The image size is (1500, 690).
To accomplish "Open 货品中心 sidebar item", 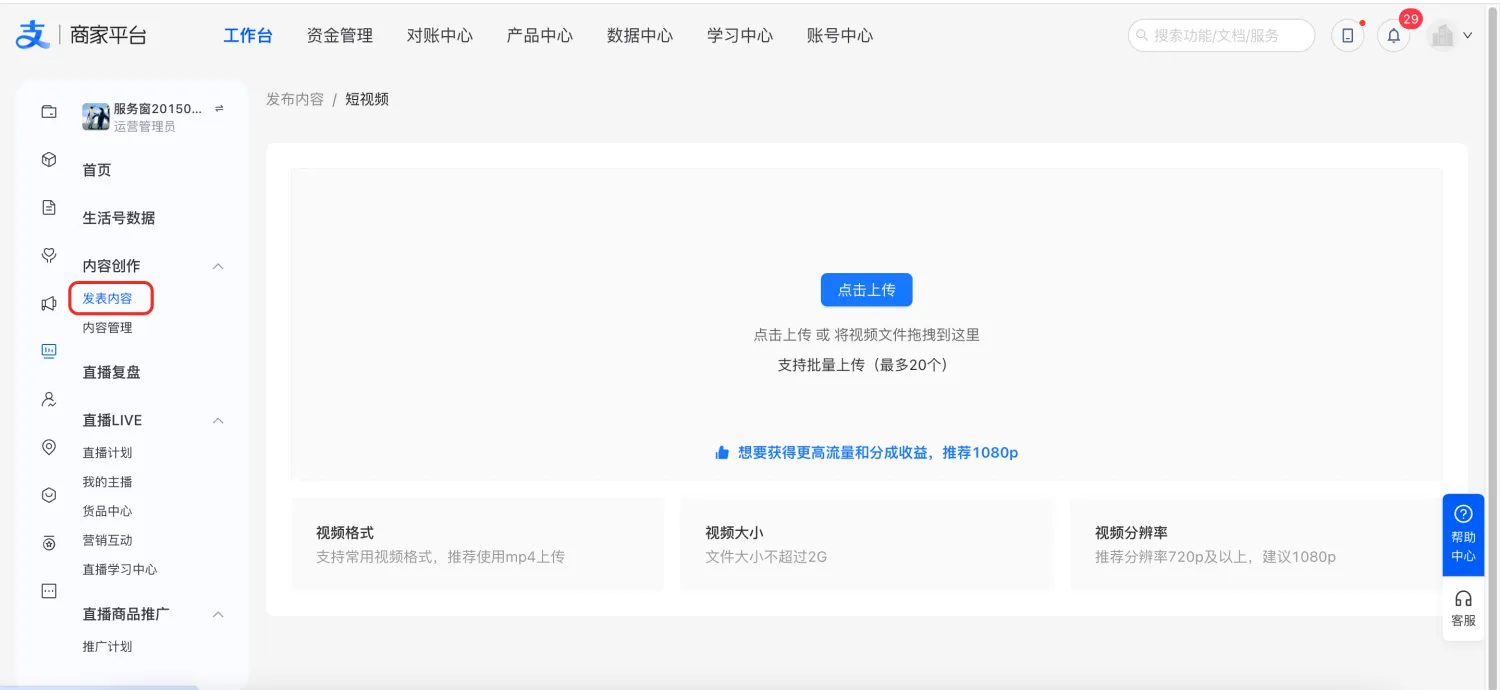I will click(107, 510).
